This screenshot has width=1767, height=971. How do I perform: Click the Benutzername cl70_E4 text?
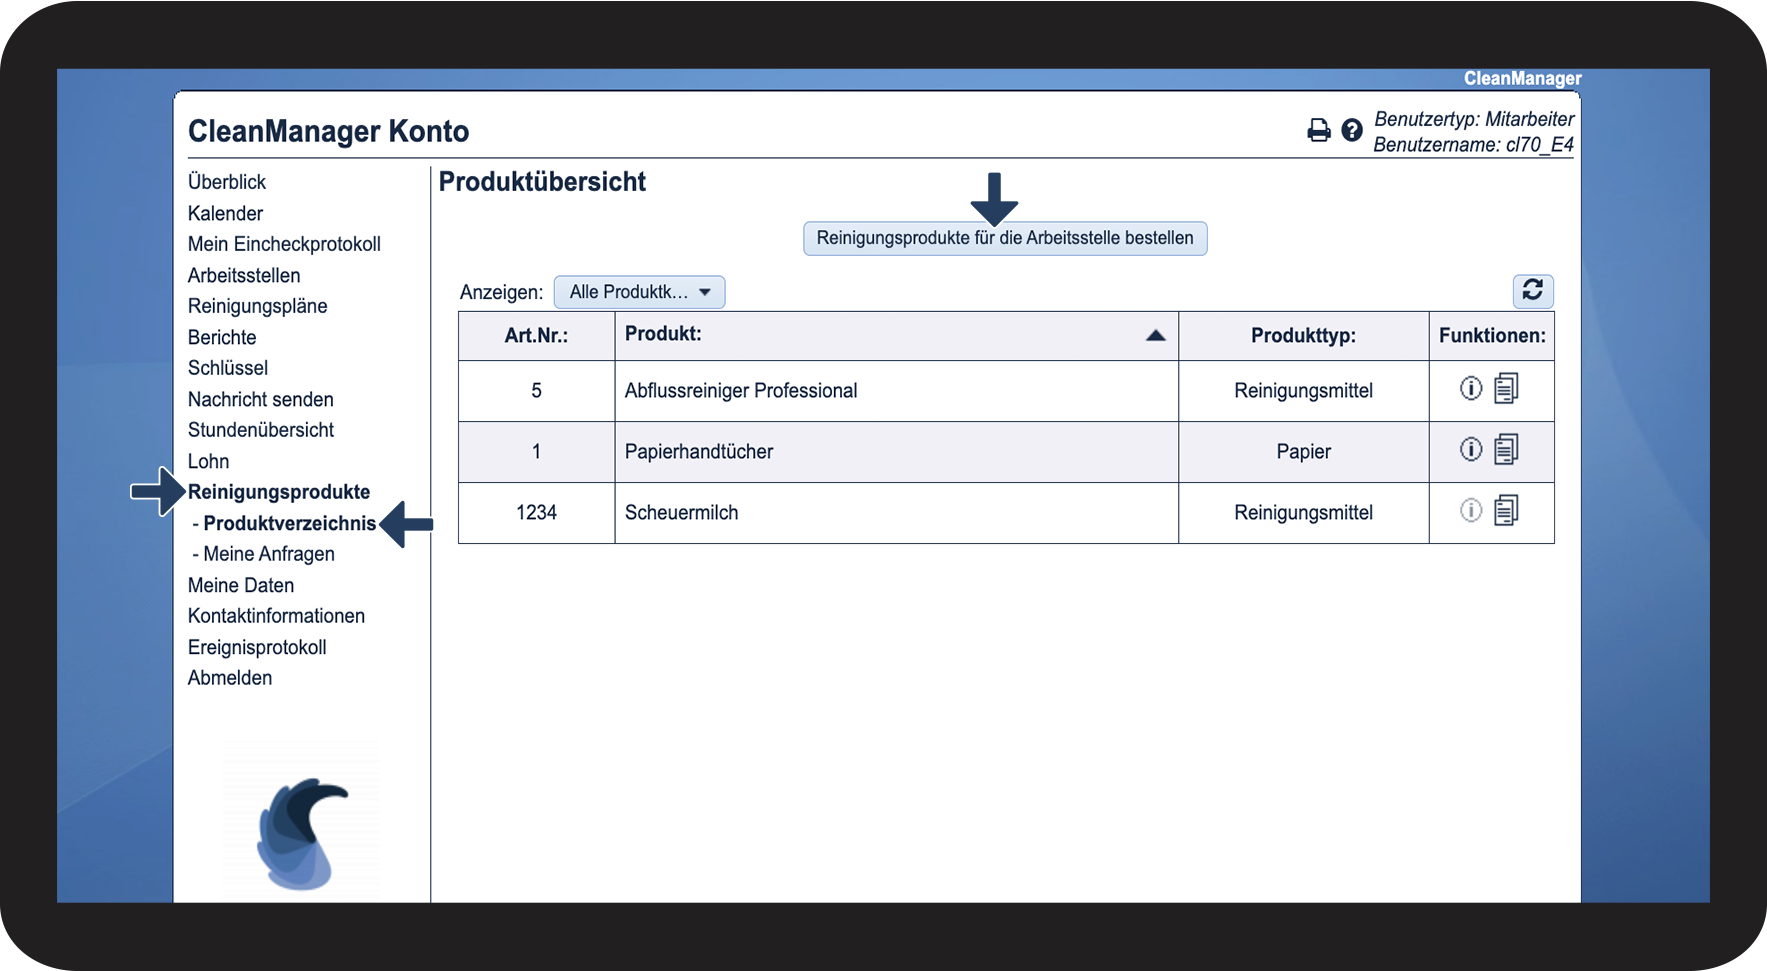click(x=1473, y=145)
